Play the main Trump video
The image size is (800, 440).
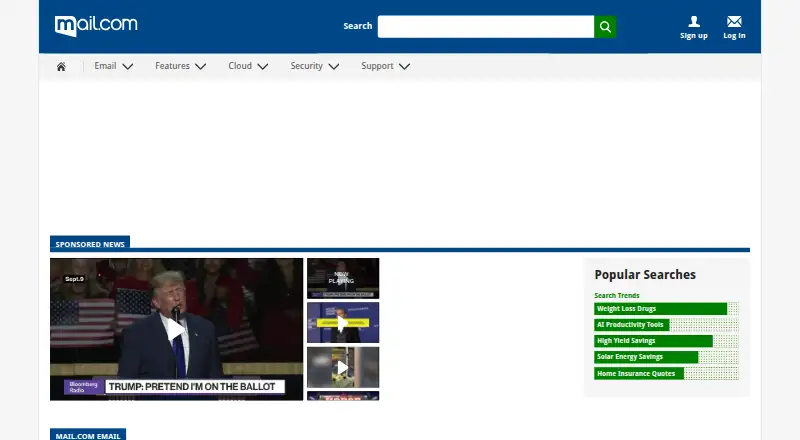(x=176, y=329)
